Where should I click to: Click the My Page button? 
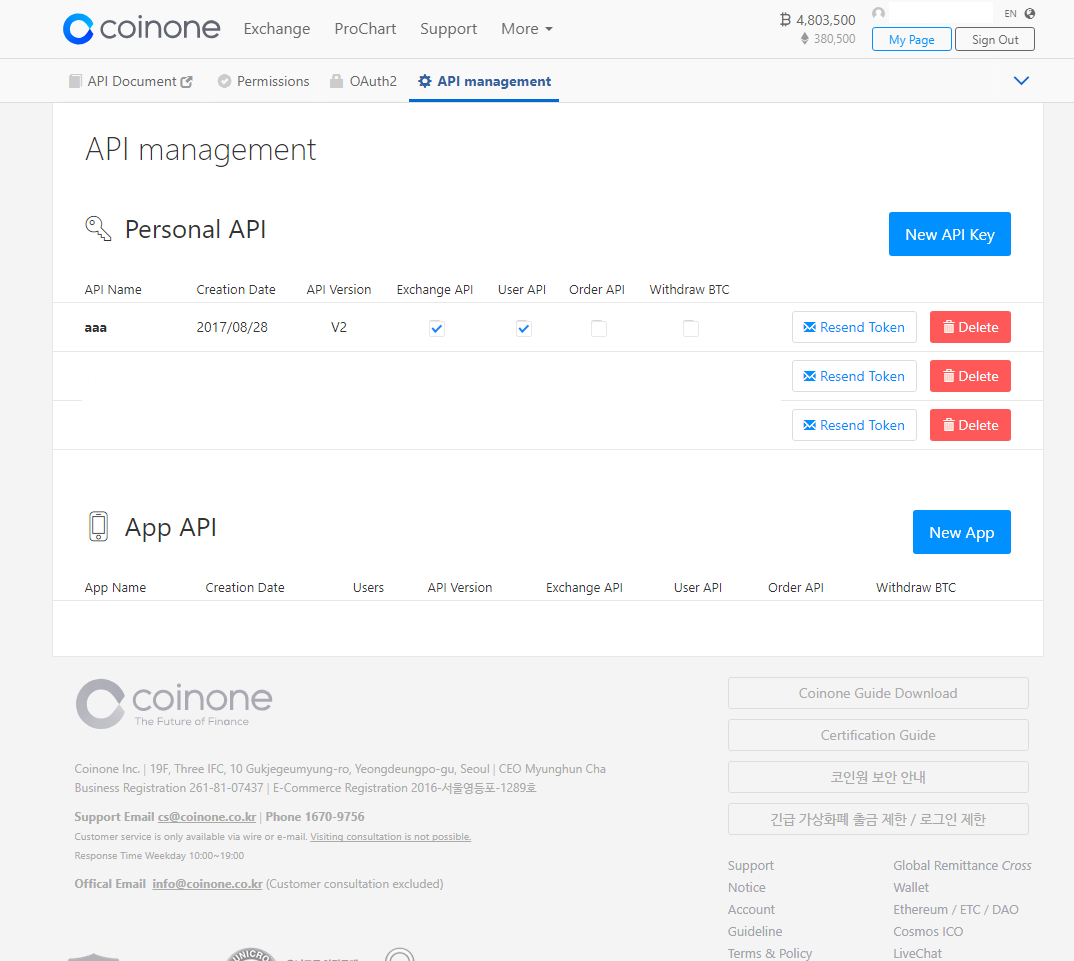(x=912, y=40)
